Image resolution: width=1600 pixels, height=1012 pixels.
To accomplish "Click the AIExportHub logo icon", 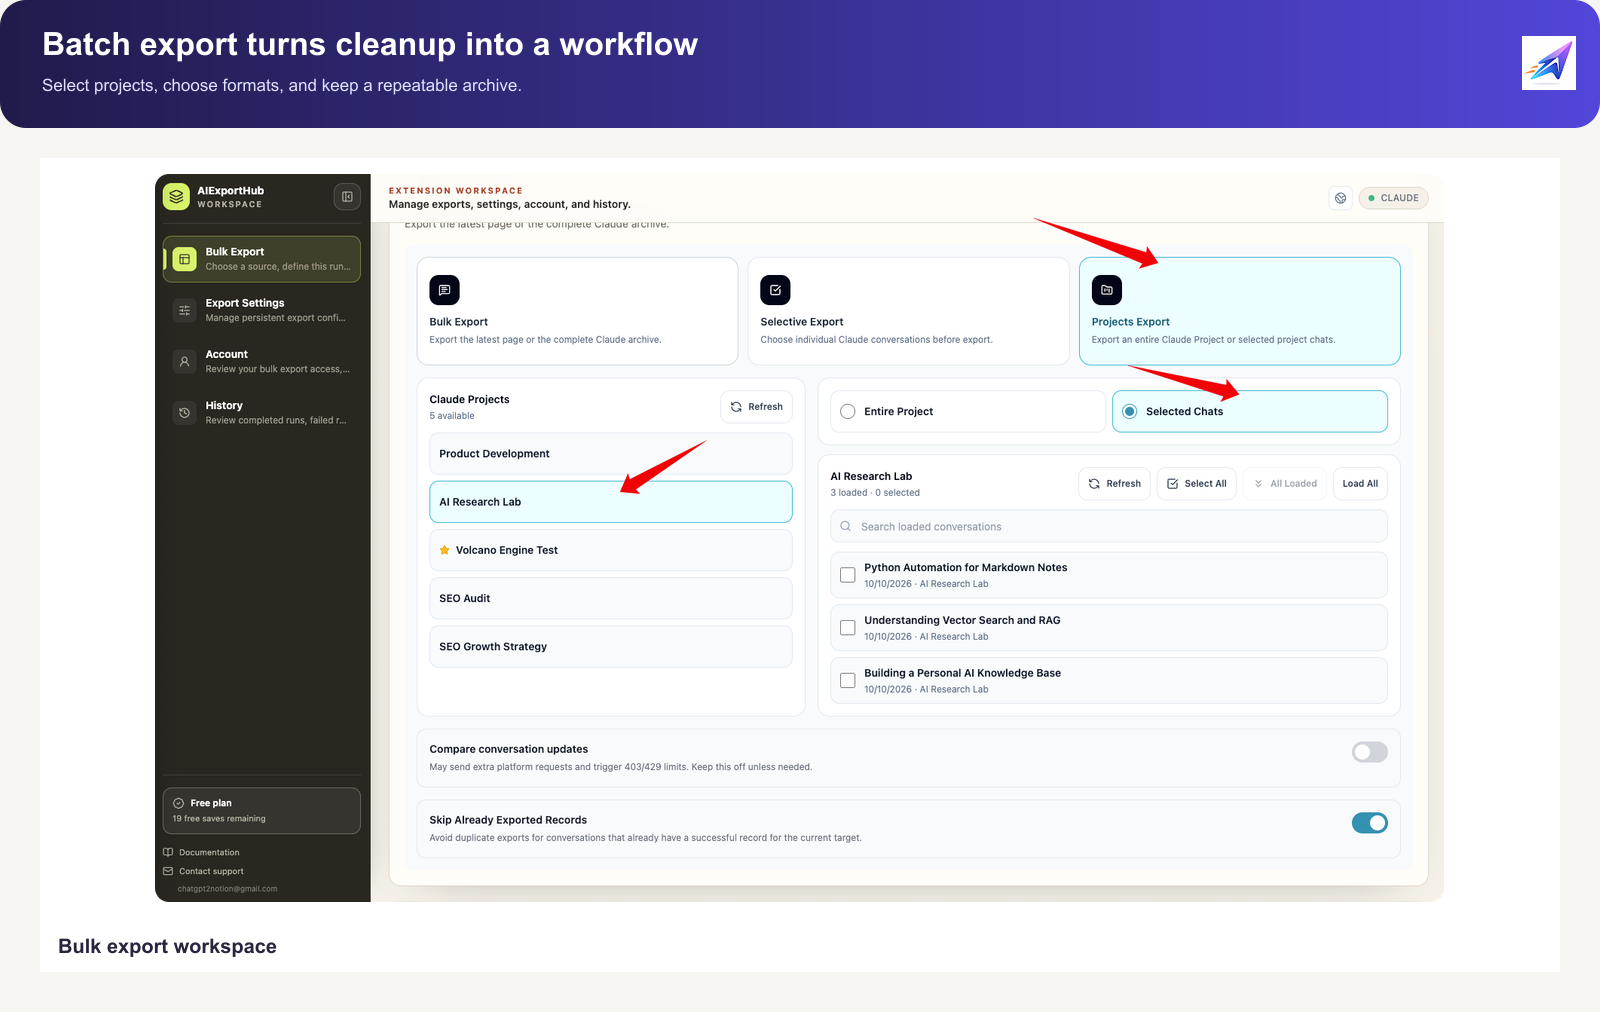I will [176, 197].
